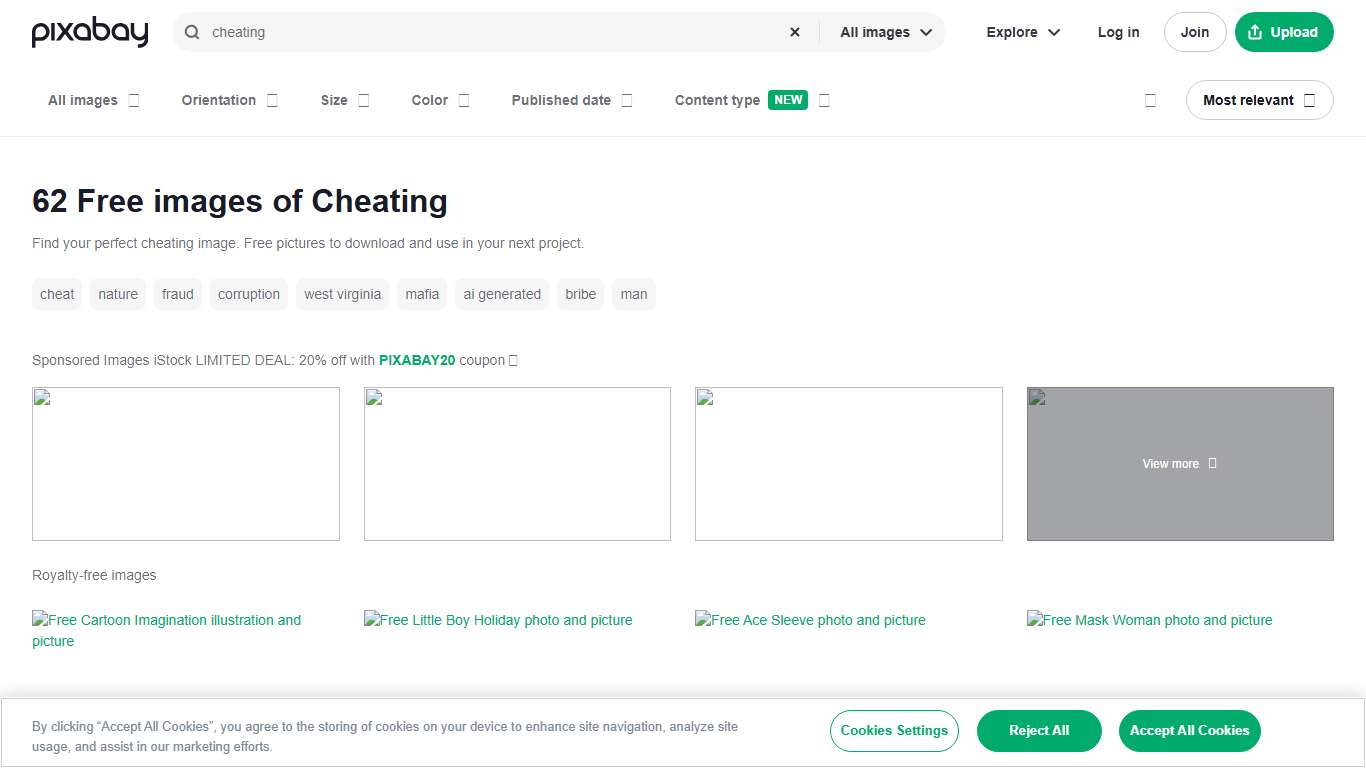Open the Explore menu

point(1022,32)
